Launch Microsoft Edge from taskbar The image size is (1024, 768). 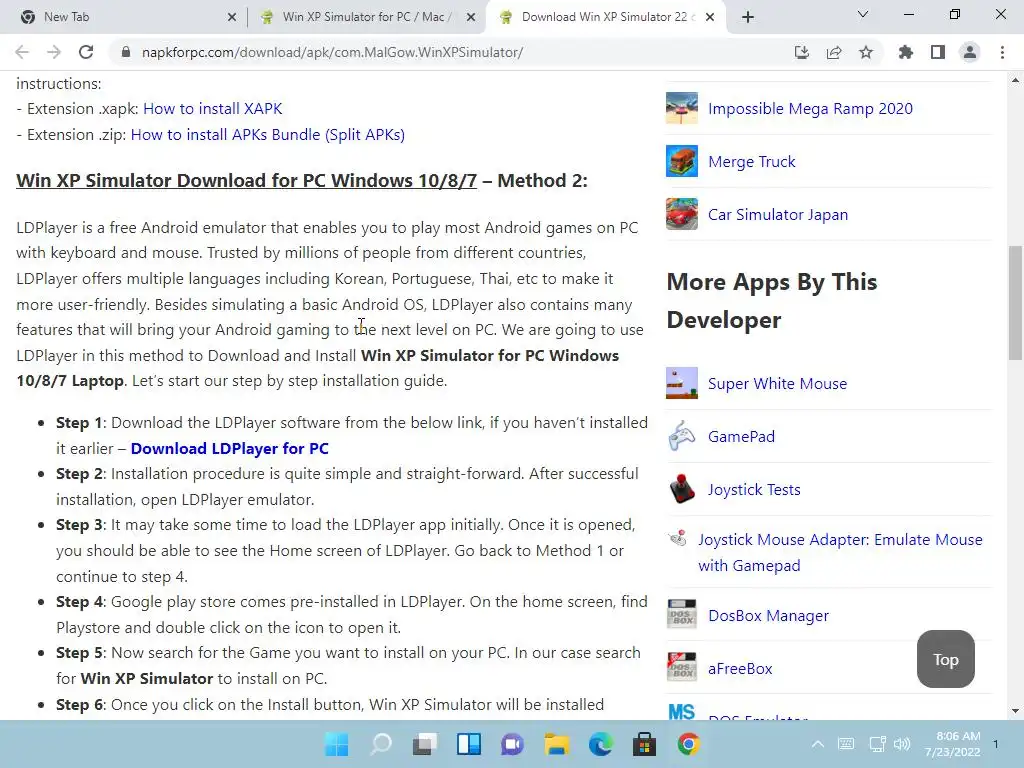point(601,744)
